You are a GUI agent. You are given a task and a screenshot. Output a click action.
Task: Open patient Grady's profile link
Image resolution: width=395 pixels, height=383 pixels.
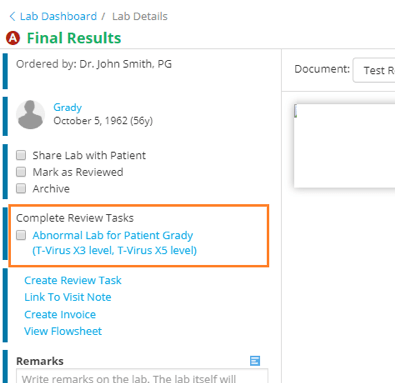pyautogui.click(x=67, y=107)
